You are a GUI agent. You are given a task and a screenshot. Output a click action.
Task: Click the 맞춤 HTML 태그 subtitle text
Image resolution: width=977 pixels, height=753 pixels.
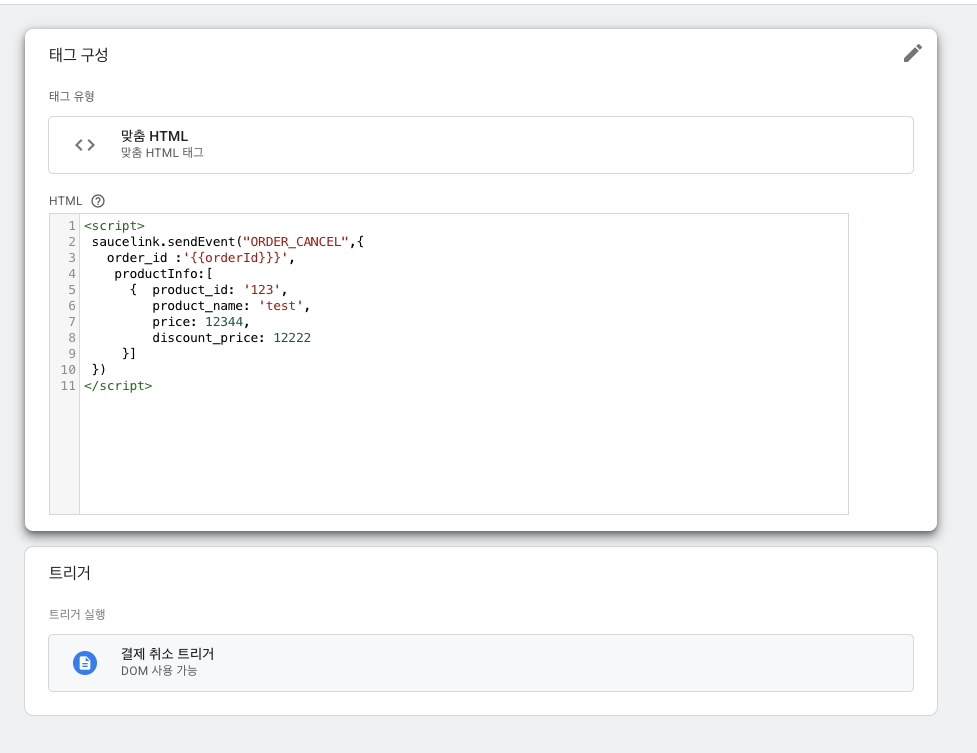click(162, 153)
